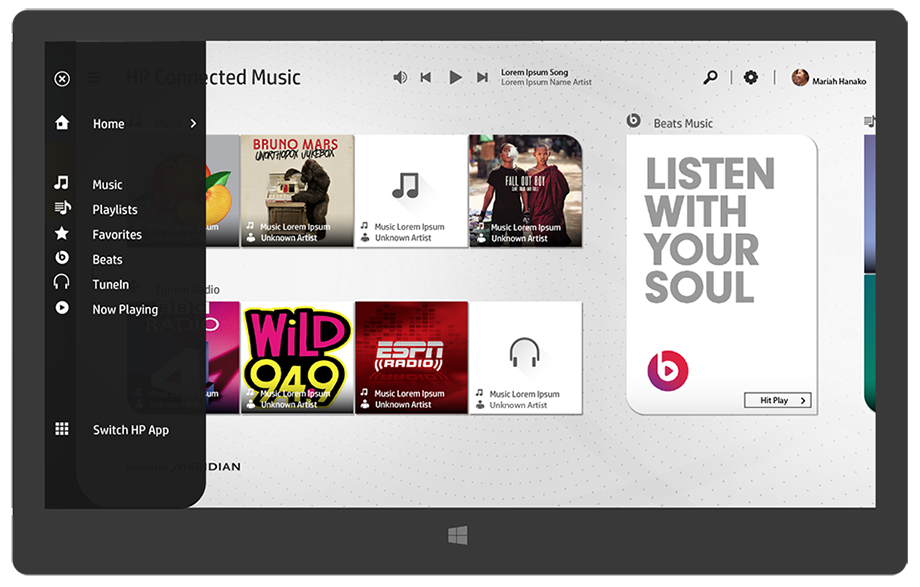Go to Favorites in the side menu
This screenshot has height=587, width=920.
pos(117,235)
